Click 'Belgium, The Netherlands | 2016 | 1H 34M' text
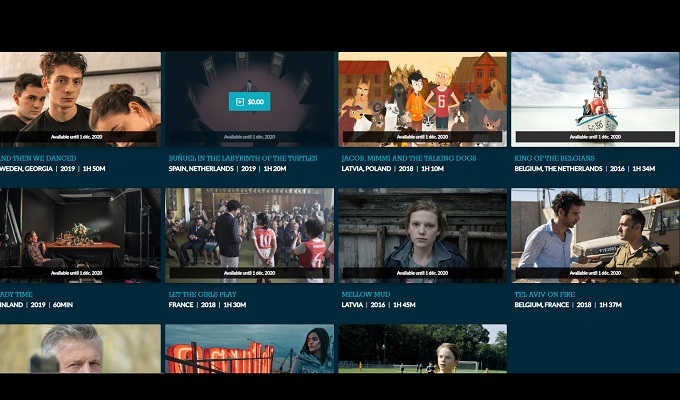Screen dimensions: 680x400 pos(585,169)
